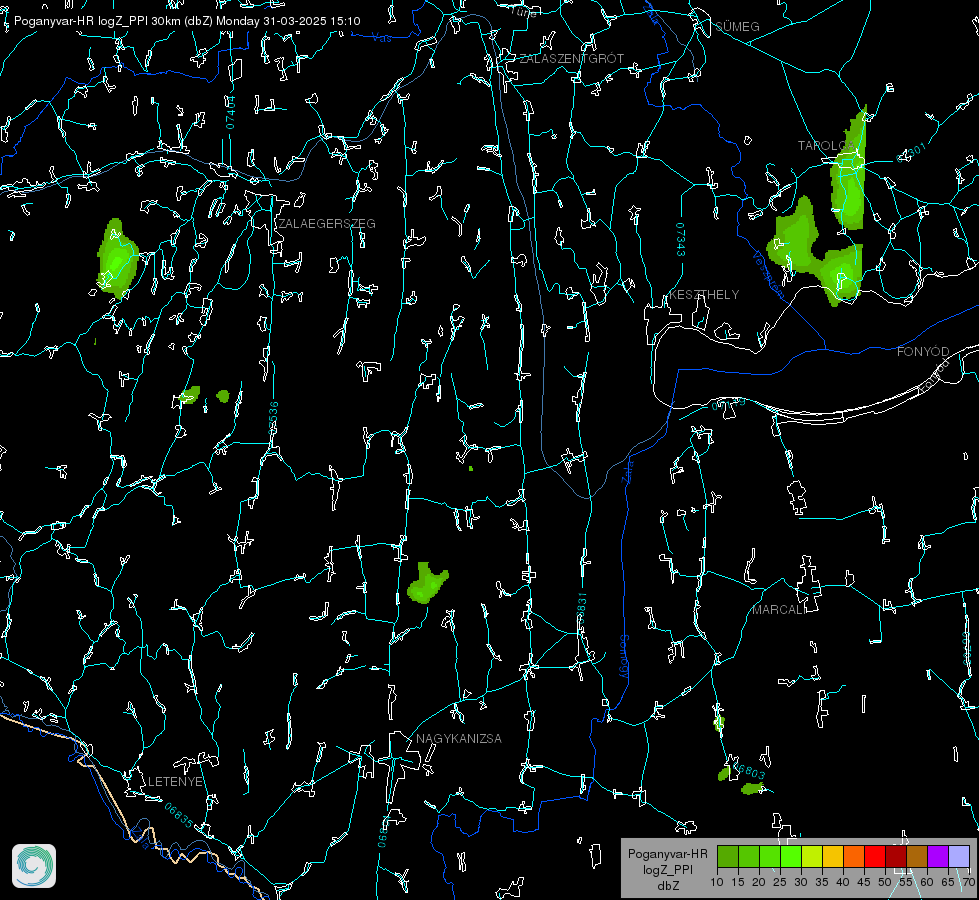Viewport: 979px width, 900px height.
Task: Click the tall radar echo over Tapolca
Action: pyautogui.click(x=849, y=174)
